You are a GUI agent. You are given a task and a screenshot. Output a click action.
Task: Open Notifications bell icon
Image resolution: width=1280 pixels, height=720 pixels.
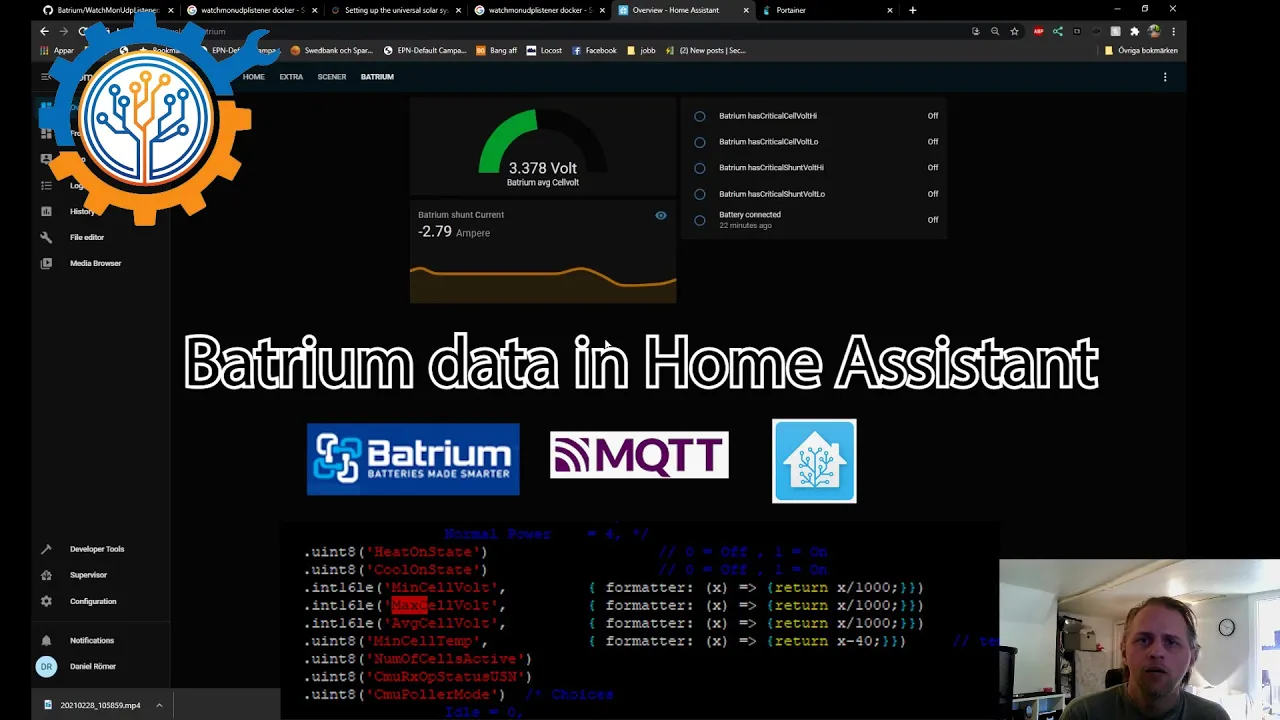coord(46,640)
